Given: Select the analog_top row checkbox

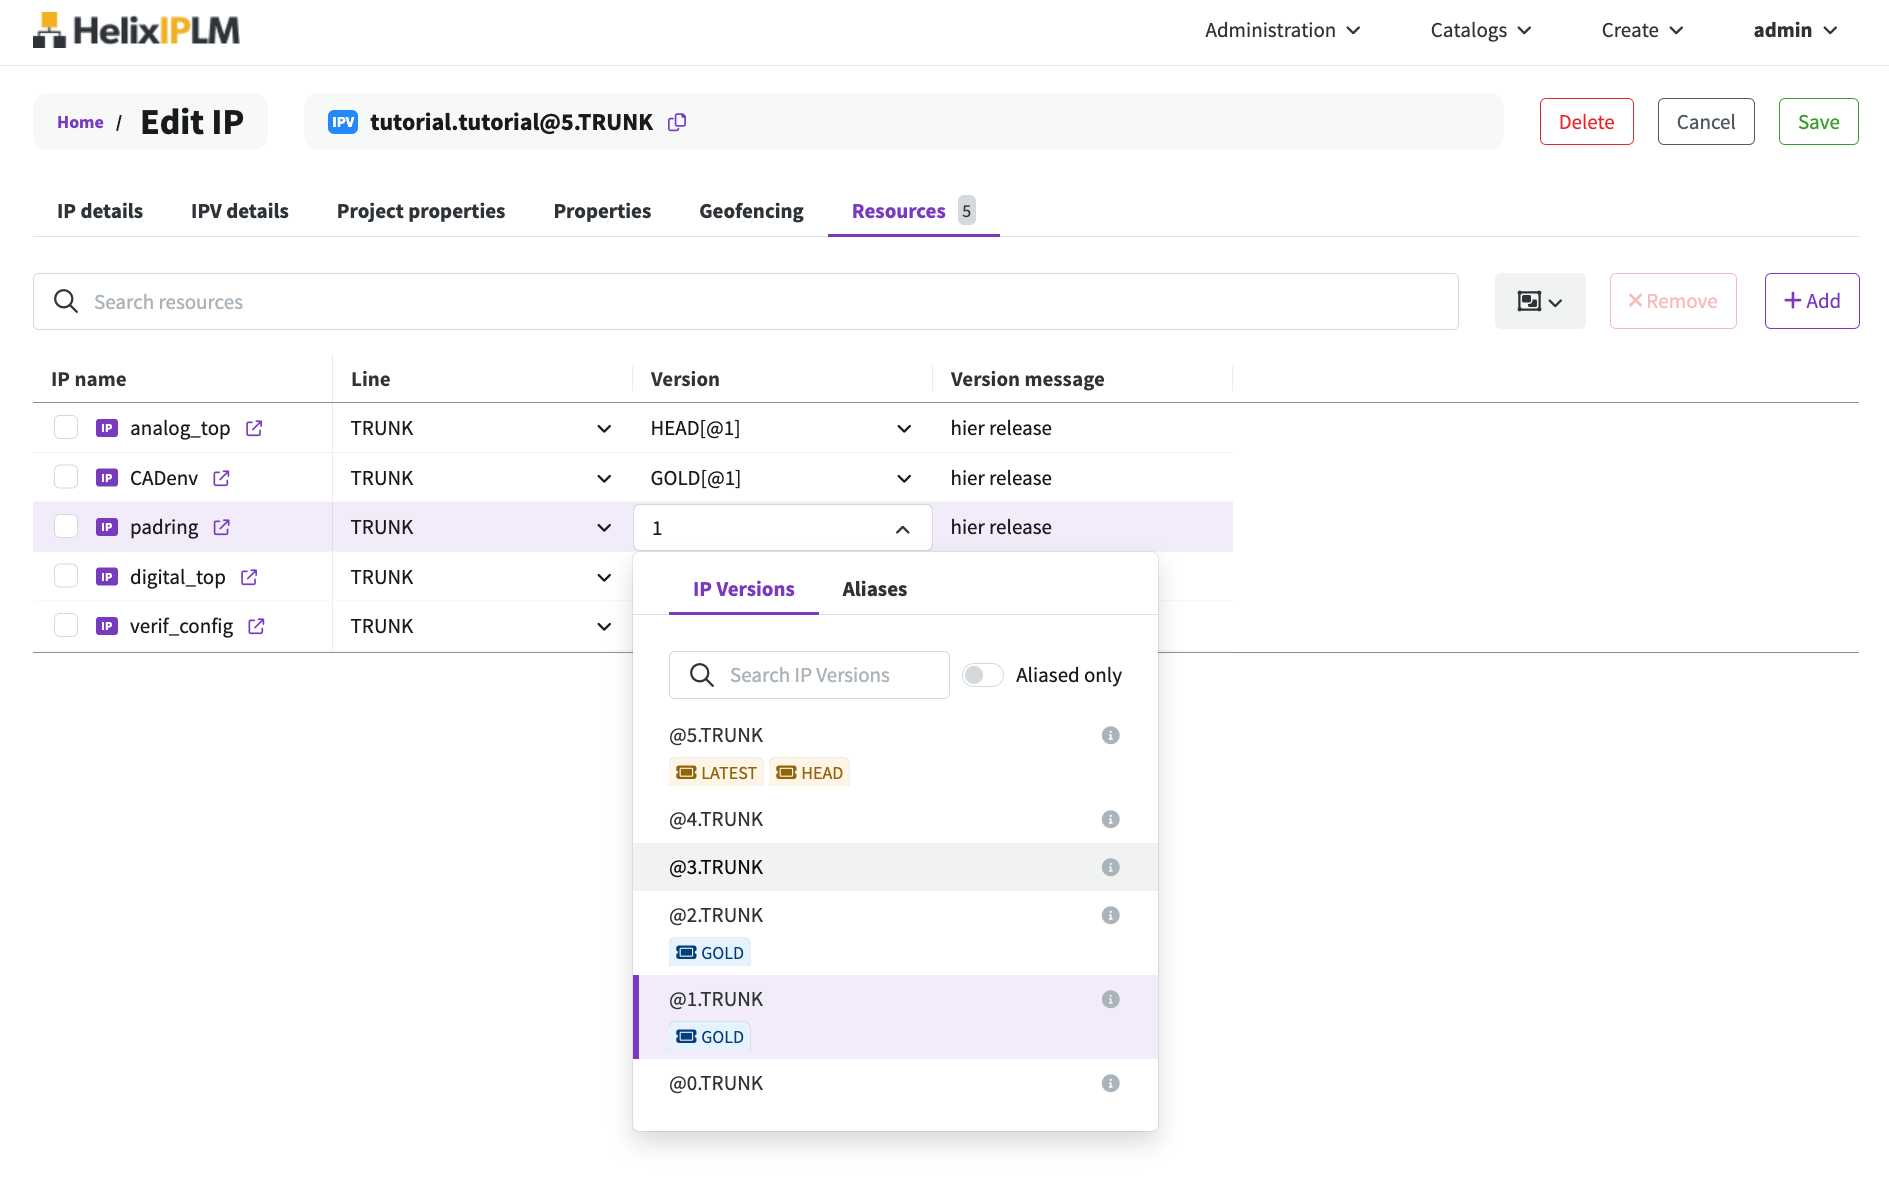Looking at the screenshot, I should (x=66, y=428).
